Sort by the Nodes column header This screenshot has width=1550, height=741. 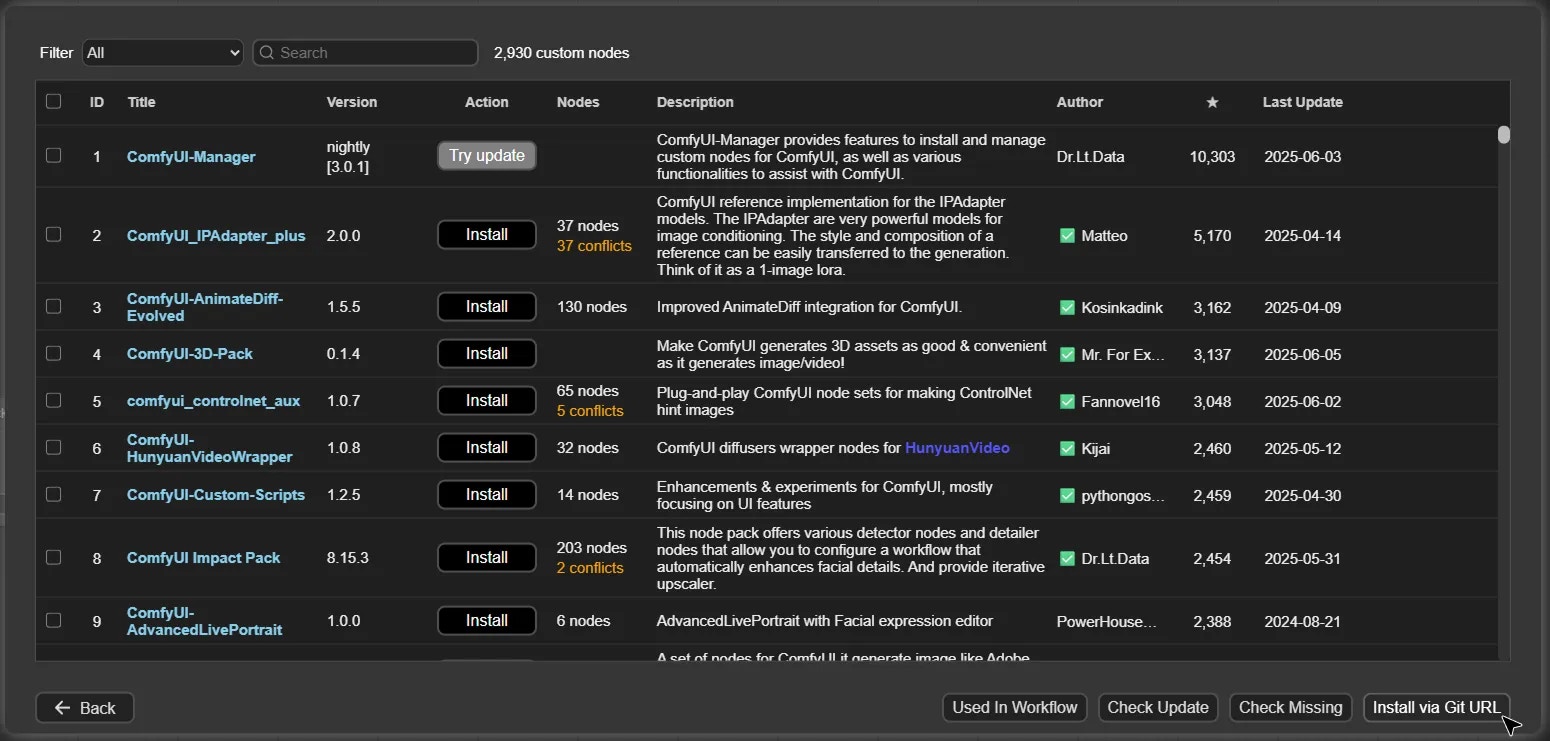[x=578, y=102]
